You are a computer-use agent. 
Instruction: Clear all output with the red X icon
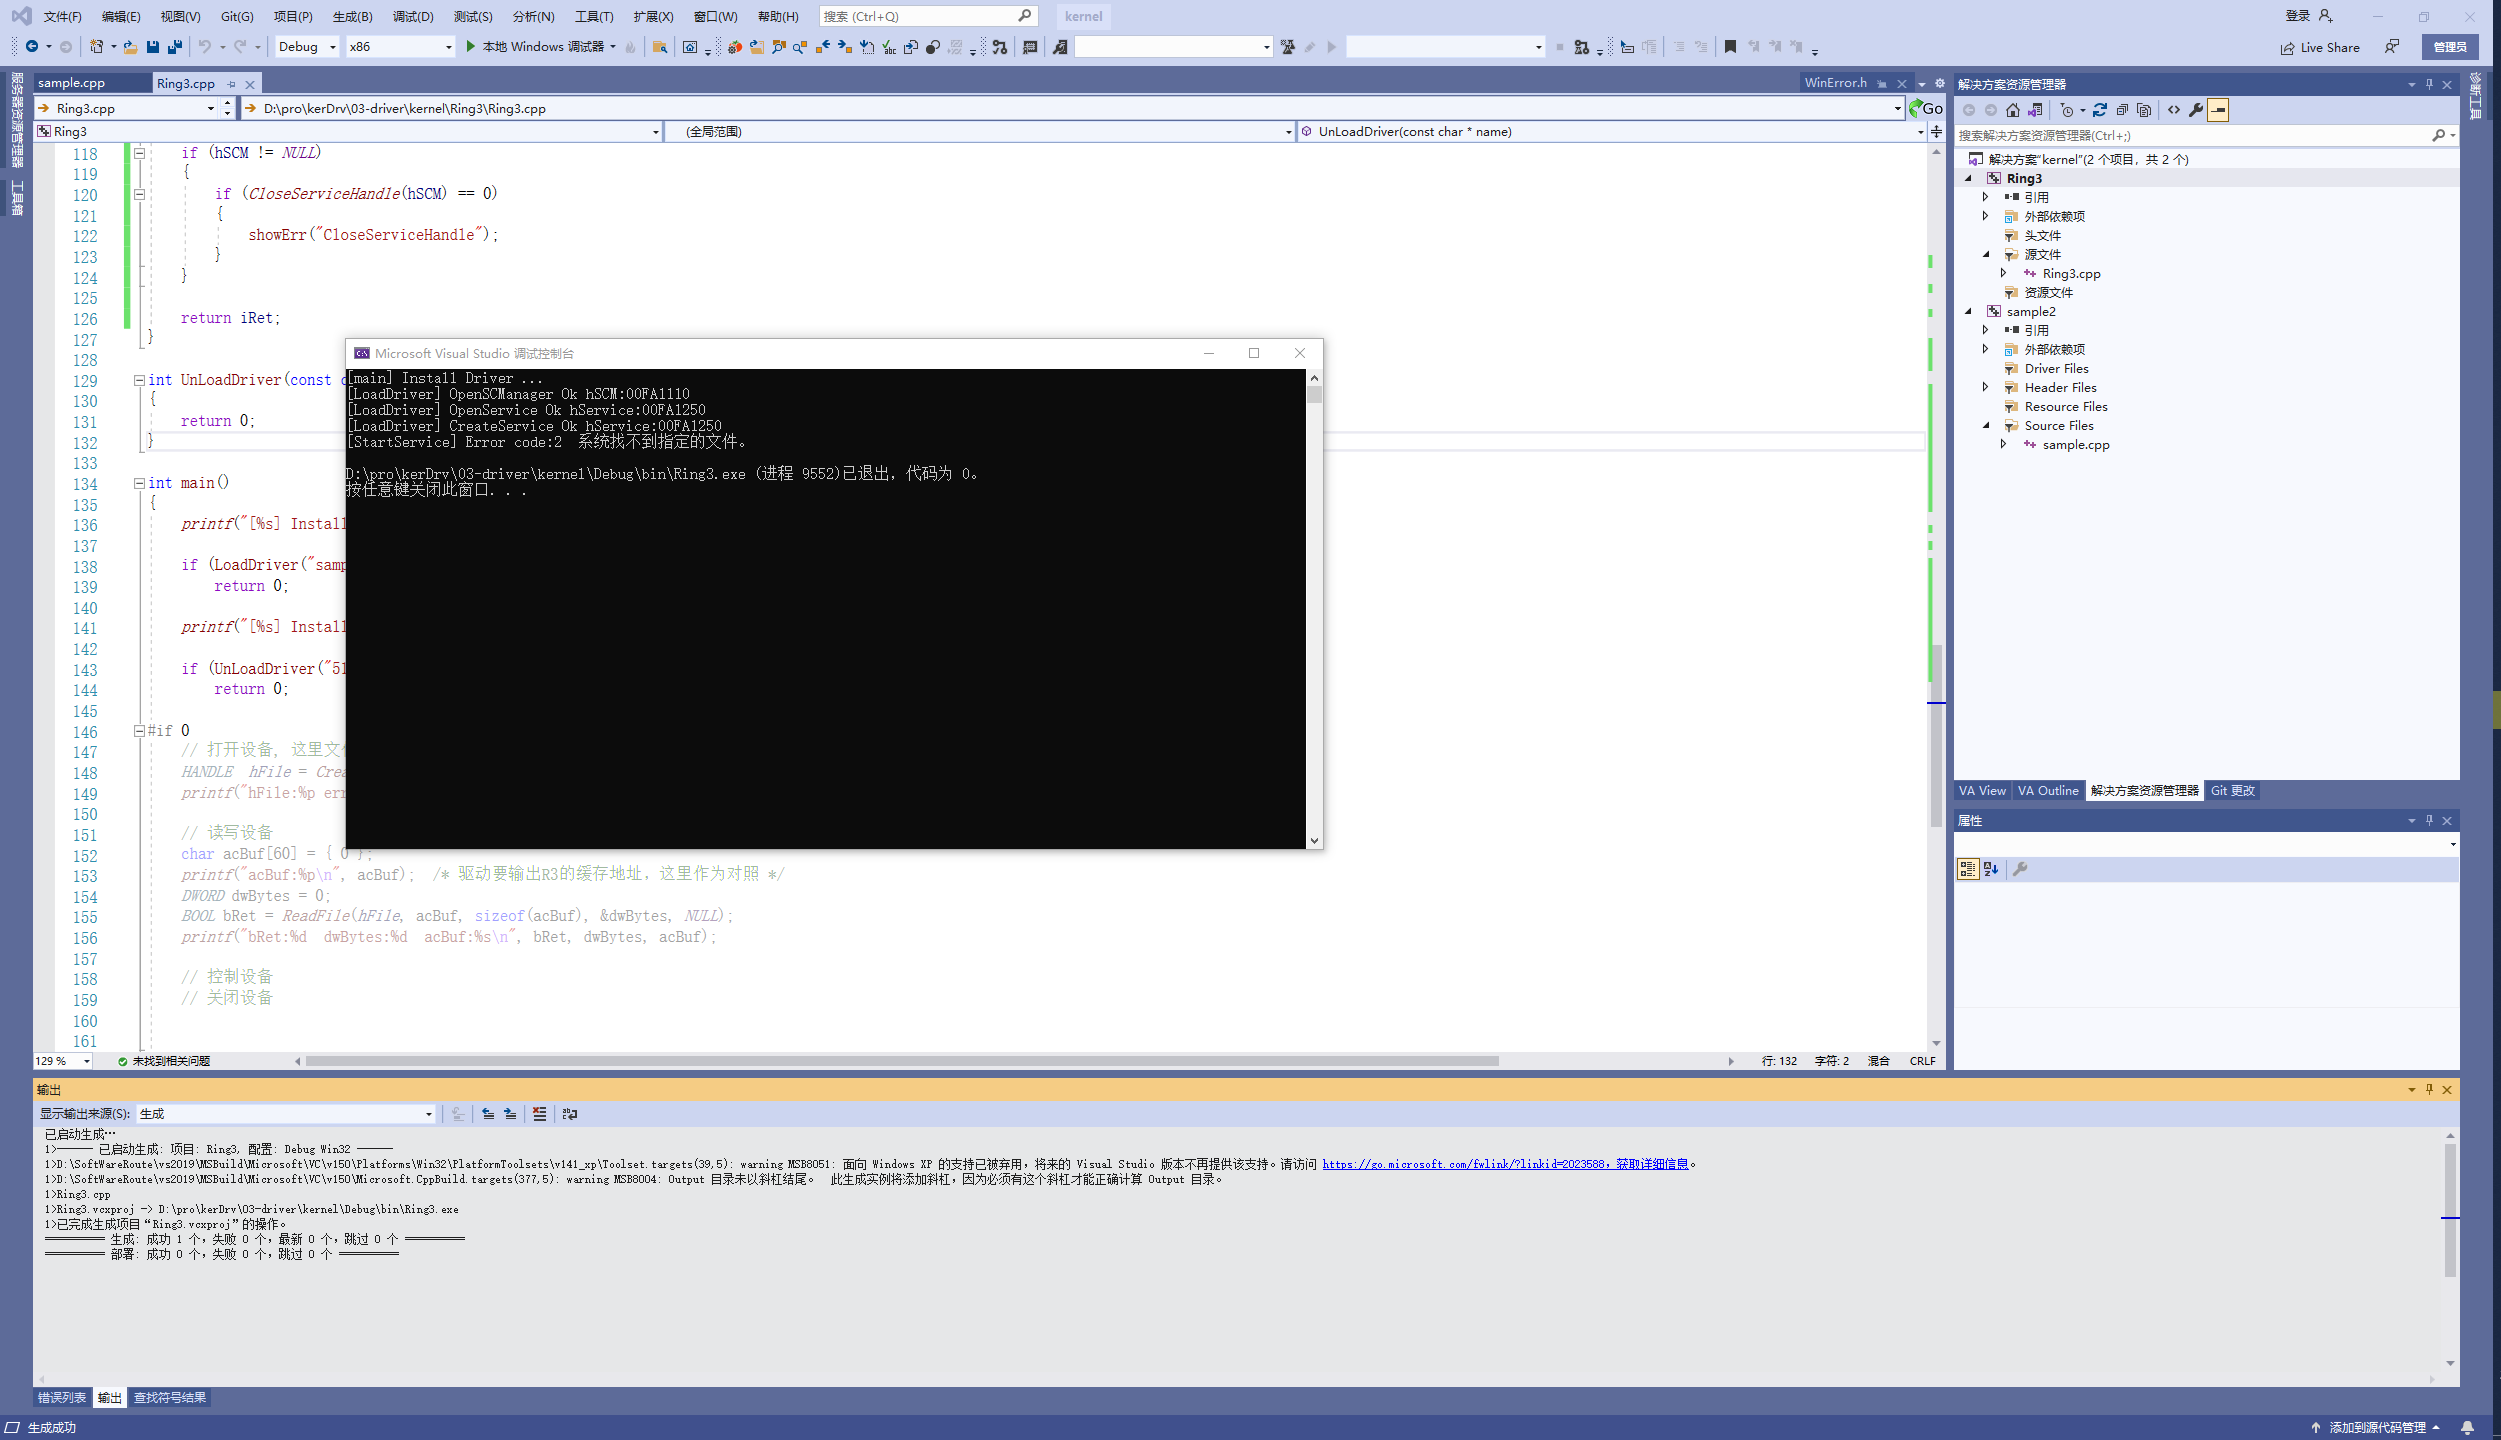[x=540, y=1113]
